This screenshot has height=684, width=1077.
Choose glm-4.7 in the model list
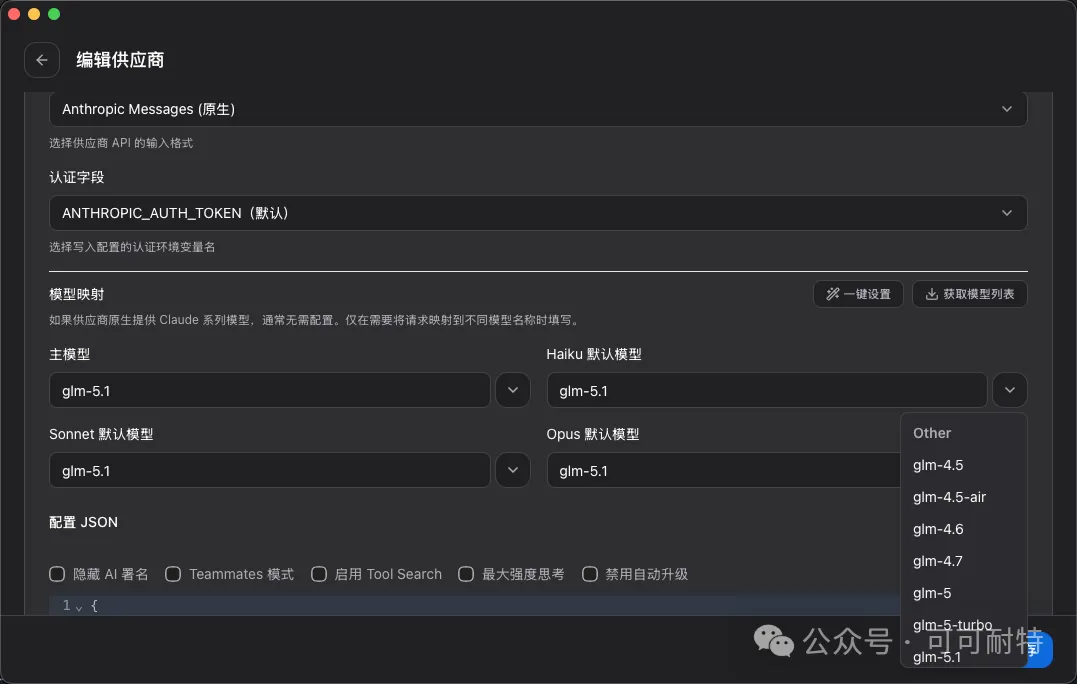click(x=963, y=561)
